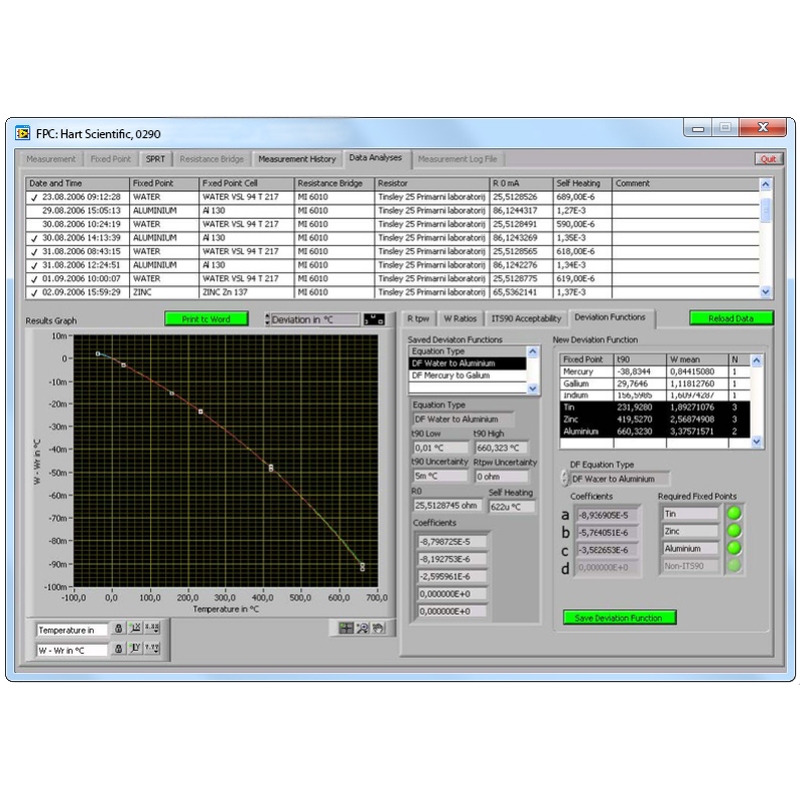Click Save Deviation Function button
The height and width of the screenshot is (800, 800).
click(x=618, y=618)
